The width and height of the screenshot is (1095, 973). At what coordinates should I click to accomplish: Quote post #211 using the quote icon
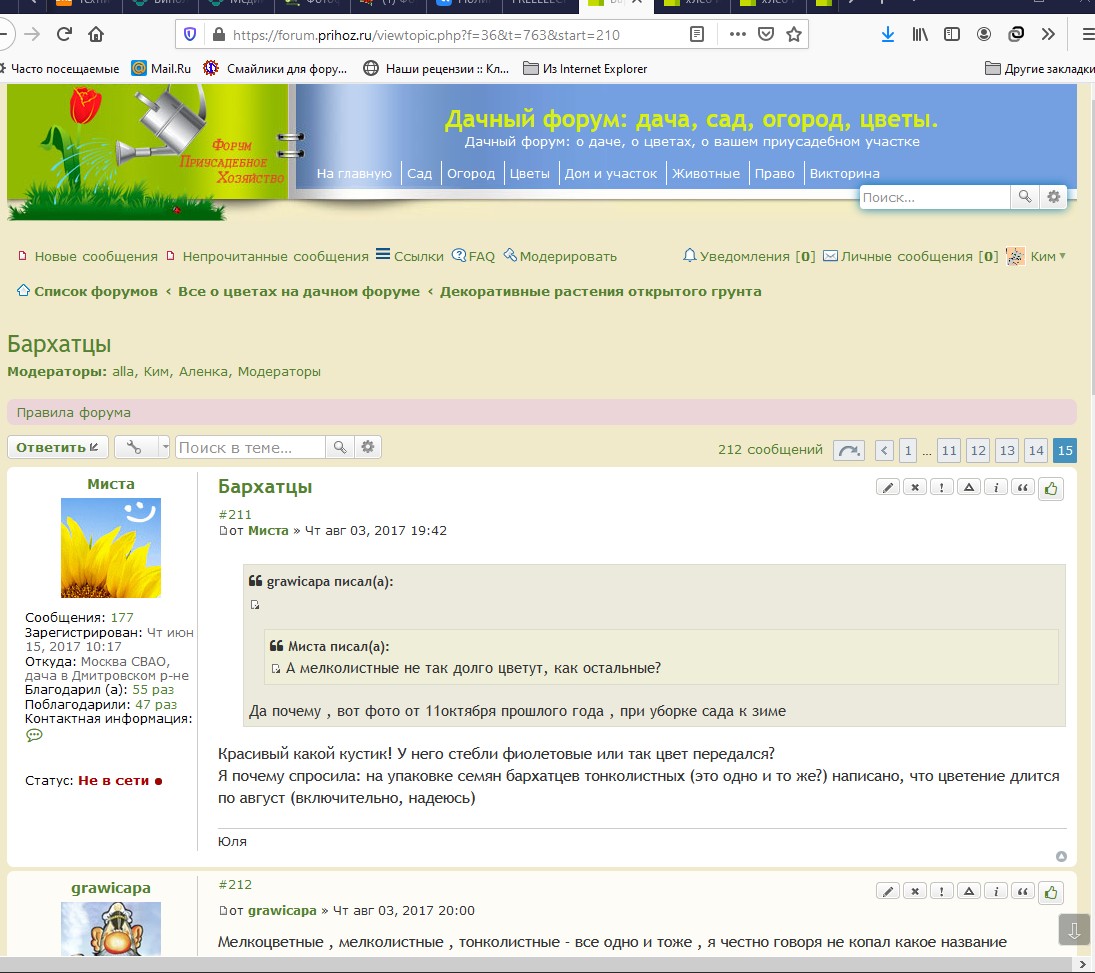tap(1023, 488)
